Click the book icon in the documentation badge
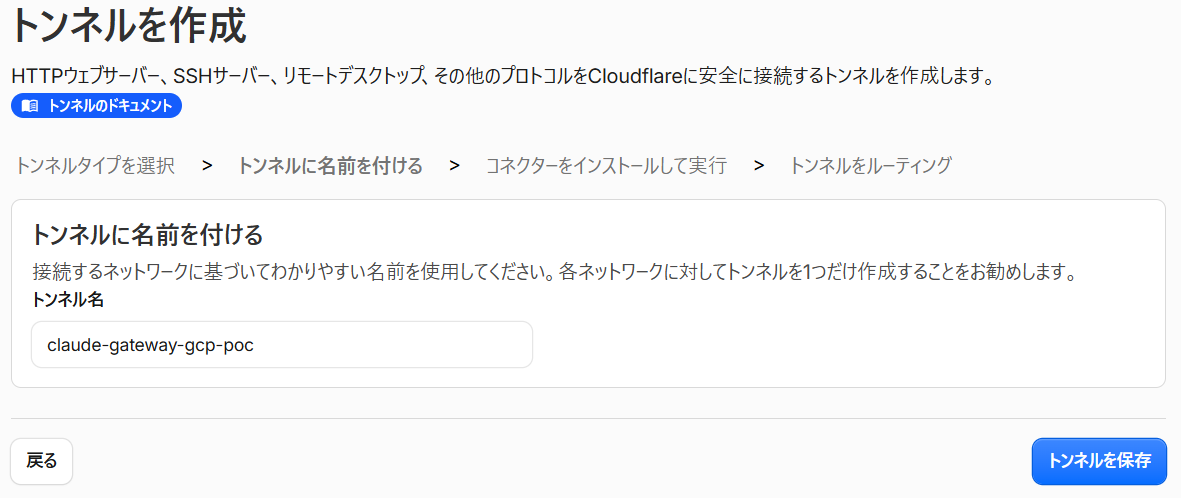Screen dimensions: 1181x498 [x=29, y=106]
